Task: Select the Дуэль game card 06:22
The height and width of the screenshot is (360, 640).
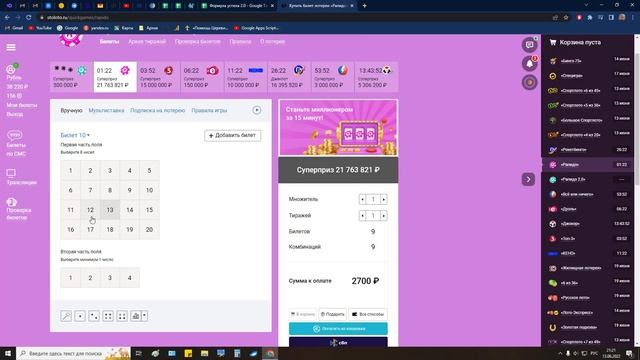Action: (x=202, y=77)
